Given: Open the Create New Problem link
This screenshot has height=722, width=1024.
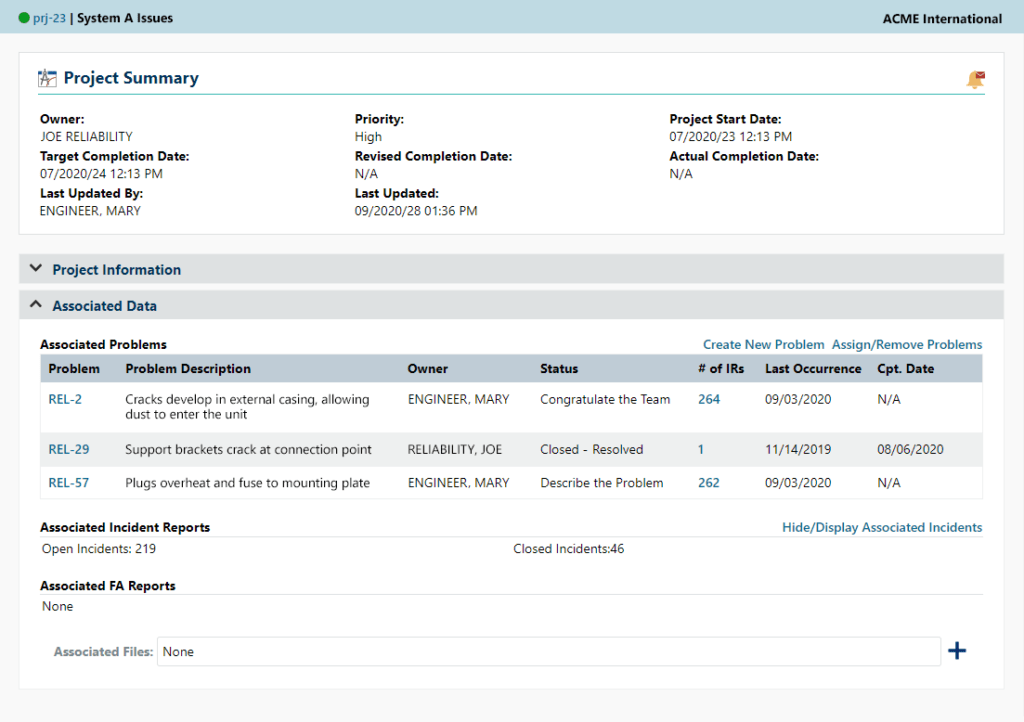Looking at the screenshot, I should pyautogui.click(x=763, y=344).
